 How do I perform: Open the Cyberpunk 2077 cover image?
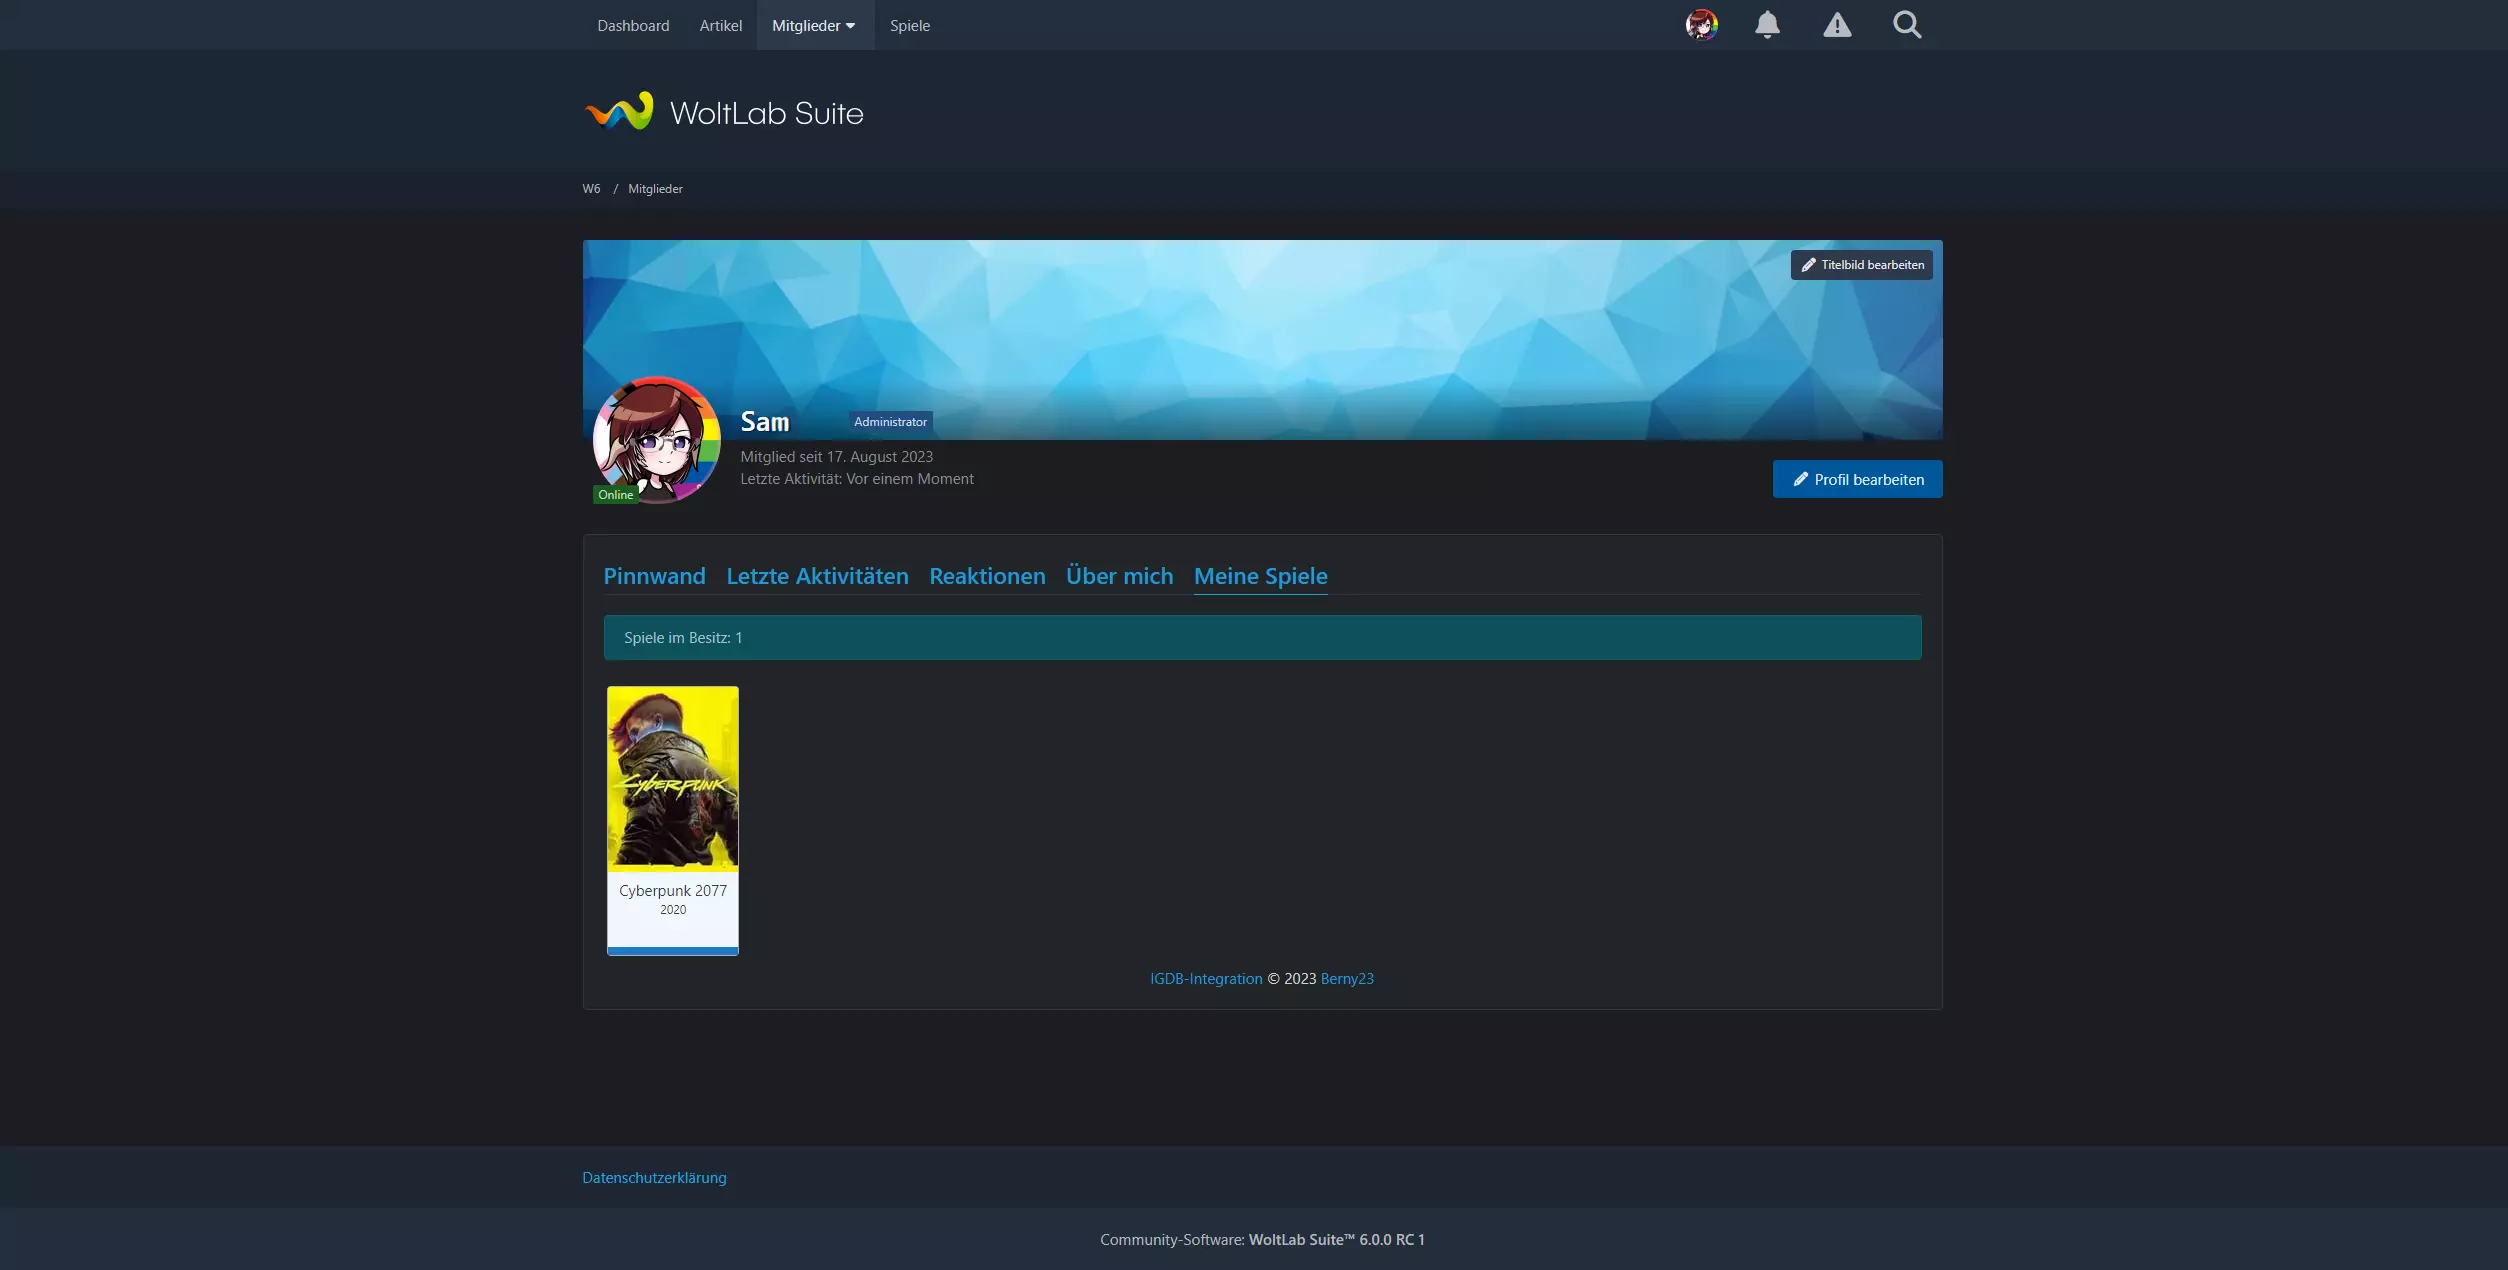coord(672,778)
